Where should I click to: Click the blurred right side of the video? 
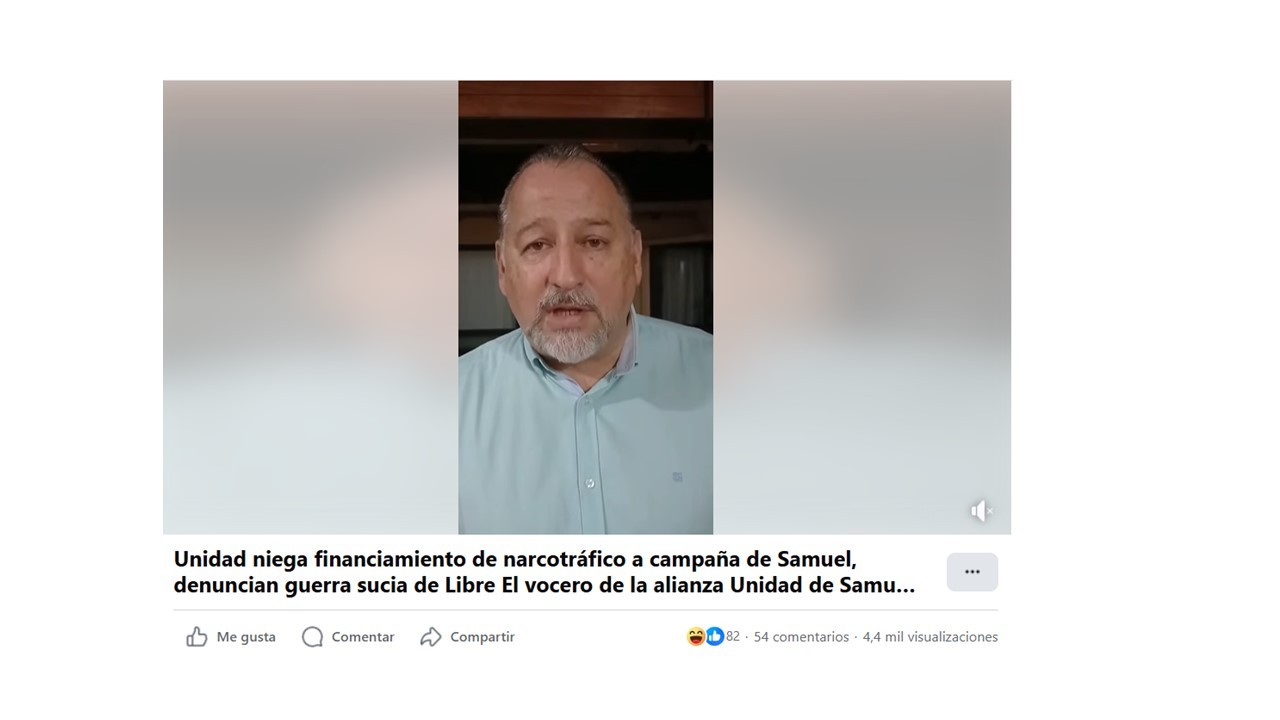pos(862,307)
